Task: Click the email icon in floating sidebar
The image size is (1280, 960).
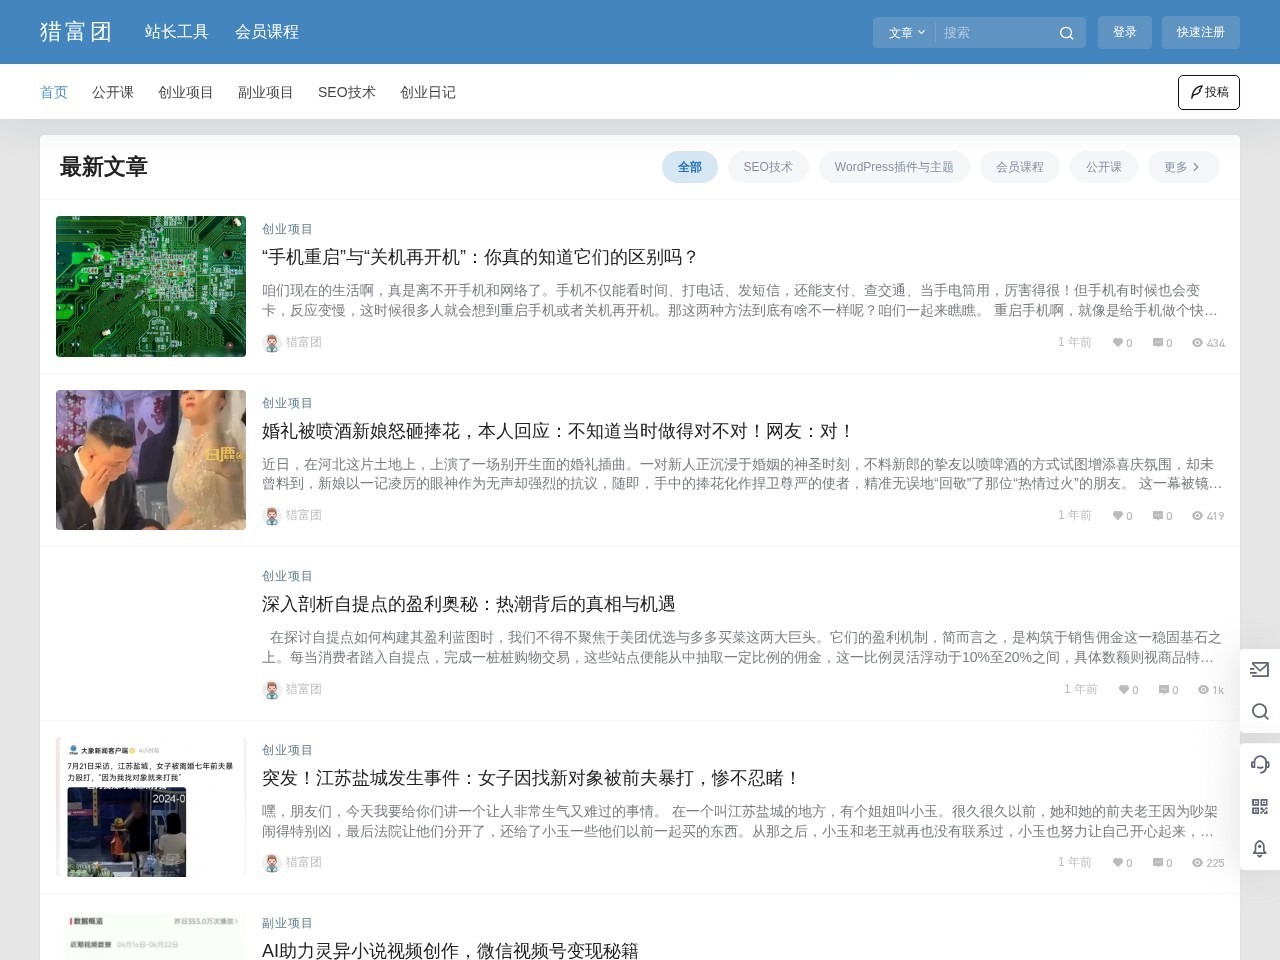Action: 1260,669
